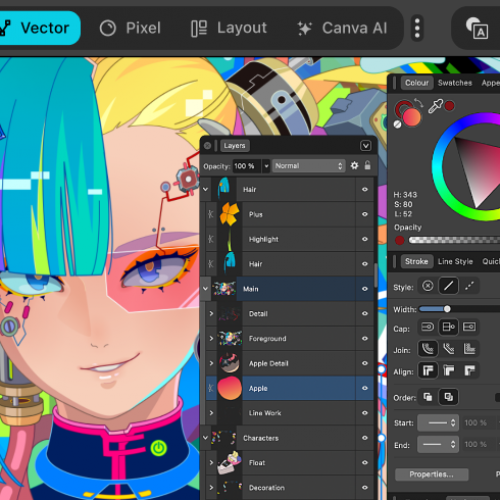Hide the top Hair group layer
The height and width of the screenshot is (500, 500).
365,189
